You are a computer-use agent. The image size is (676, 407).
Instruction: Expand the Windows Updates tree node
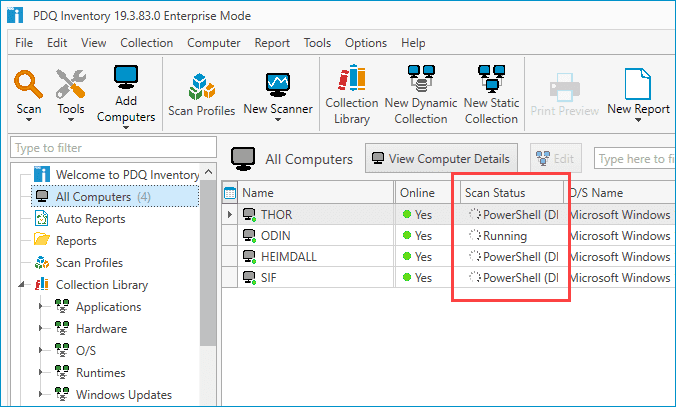pos(41,394)
